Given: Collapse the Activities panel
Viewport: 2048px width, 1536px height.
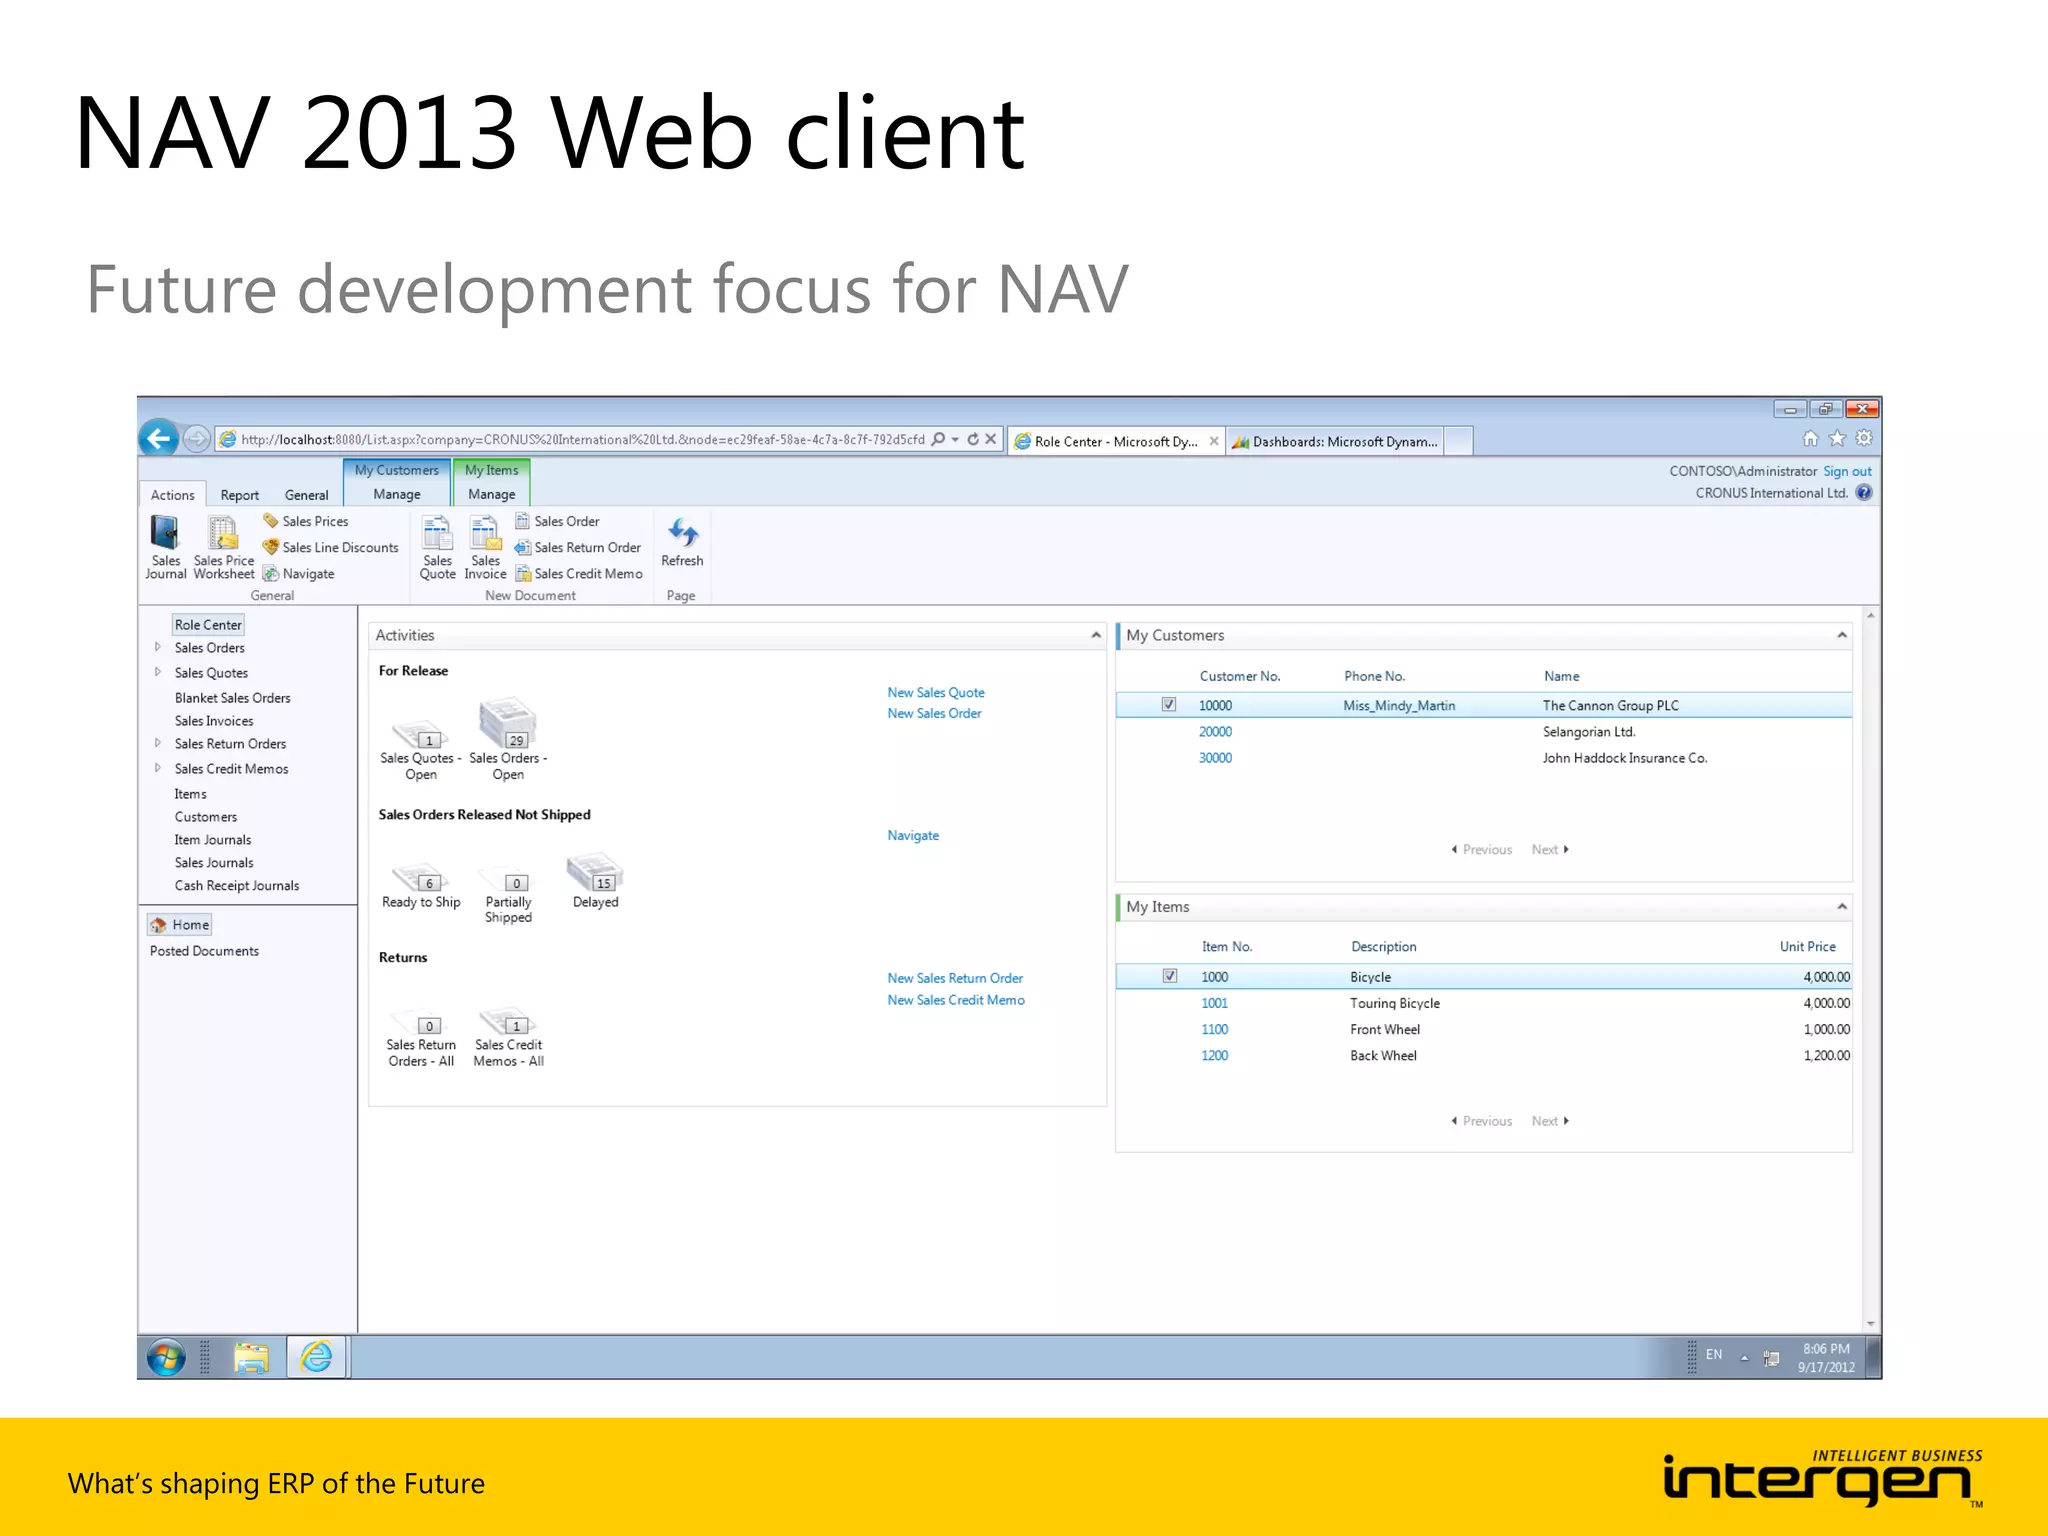Looking at the screenshot, I should pyautogui.click(x=1095, y=635).
